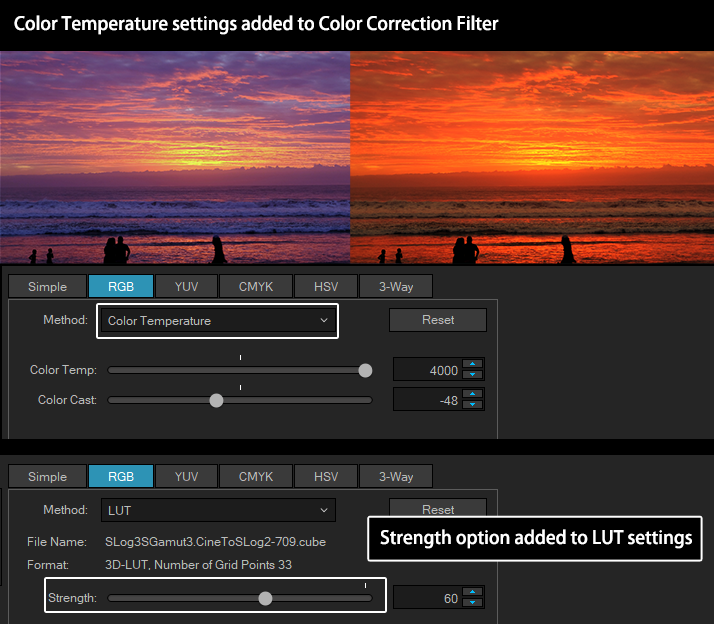The width and height of the screenshot is (714, 624).
Task: Click the orange color-corrected sunset preview image
Action: (532, 158)
